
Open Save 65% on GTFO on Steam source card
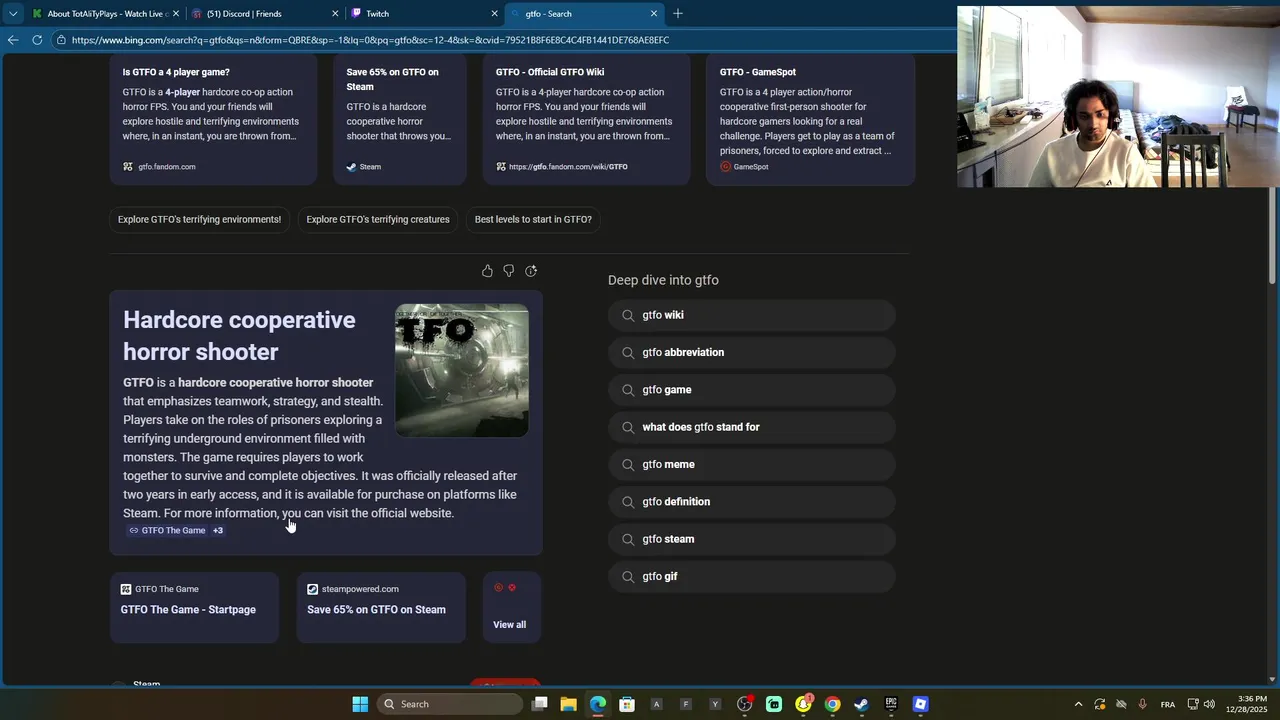click(x=381, y=607)
